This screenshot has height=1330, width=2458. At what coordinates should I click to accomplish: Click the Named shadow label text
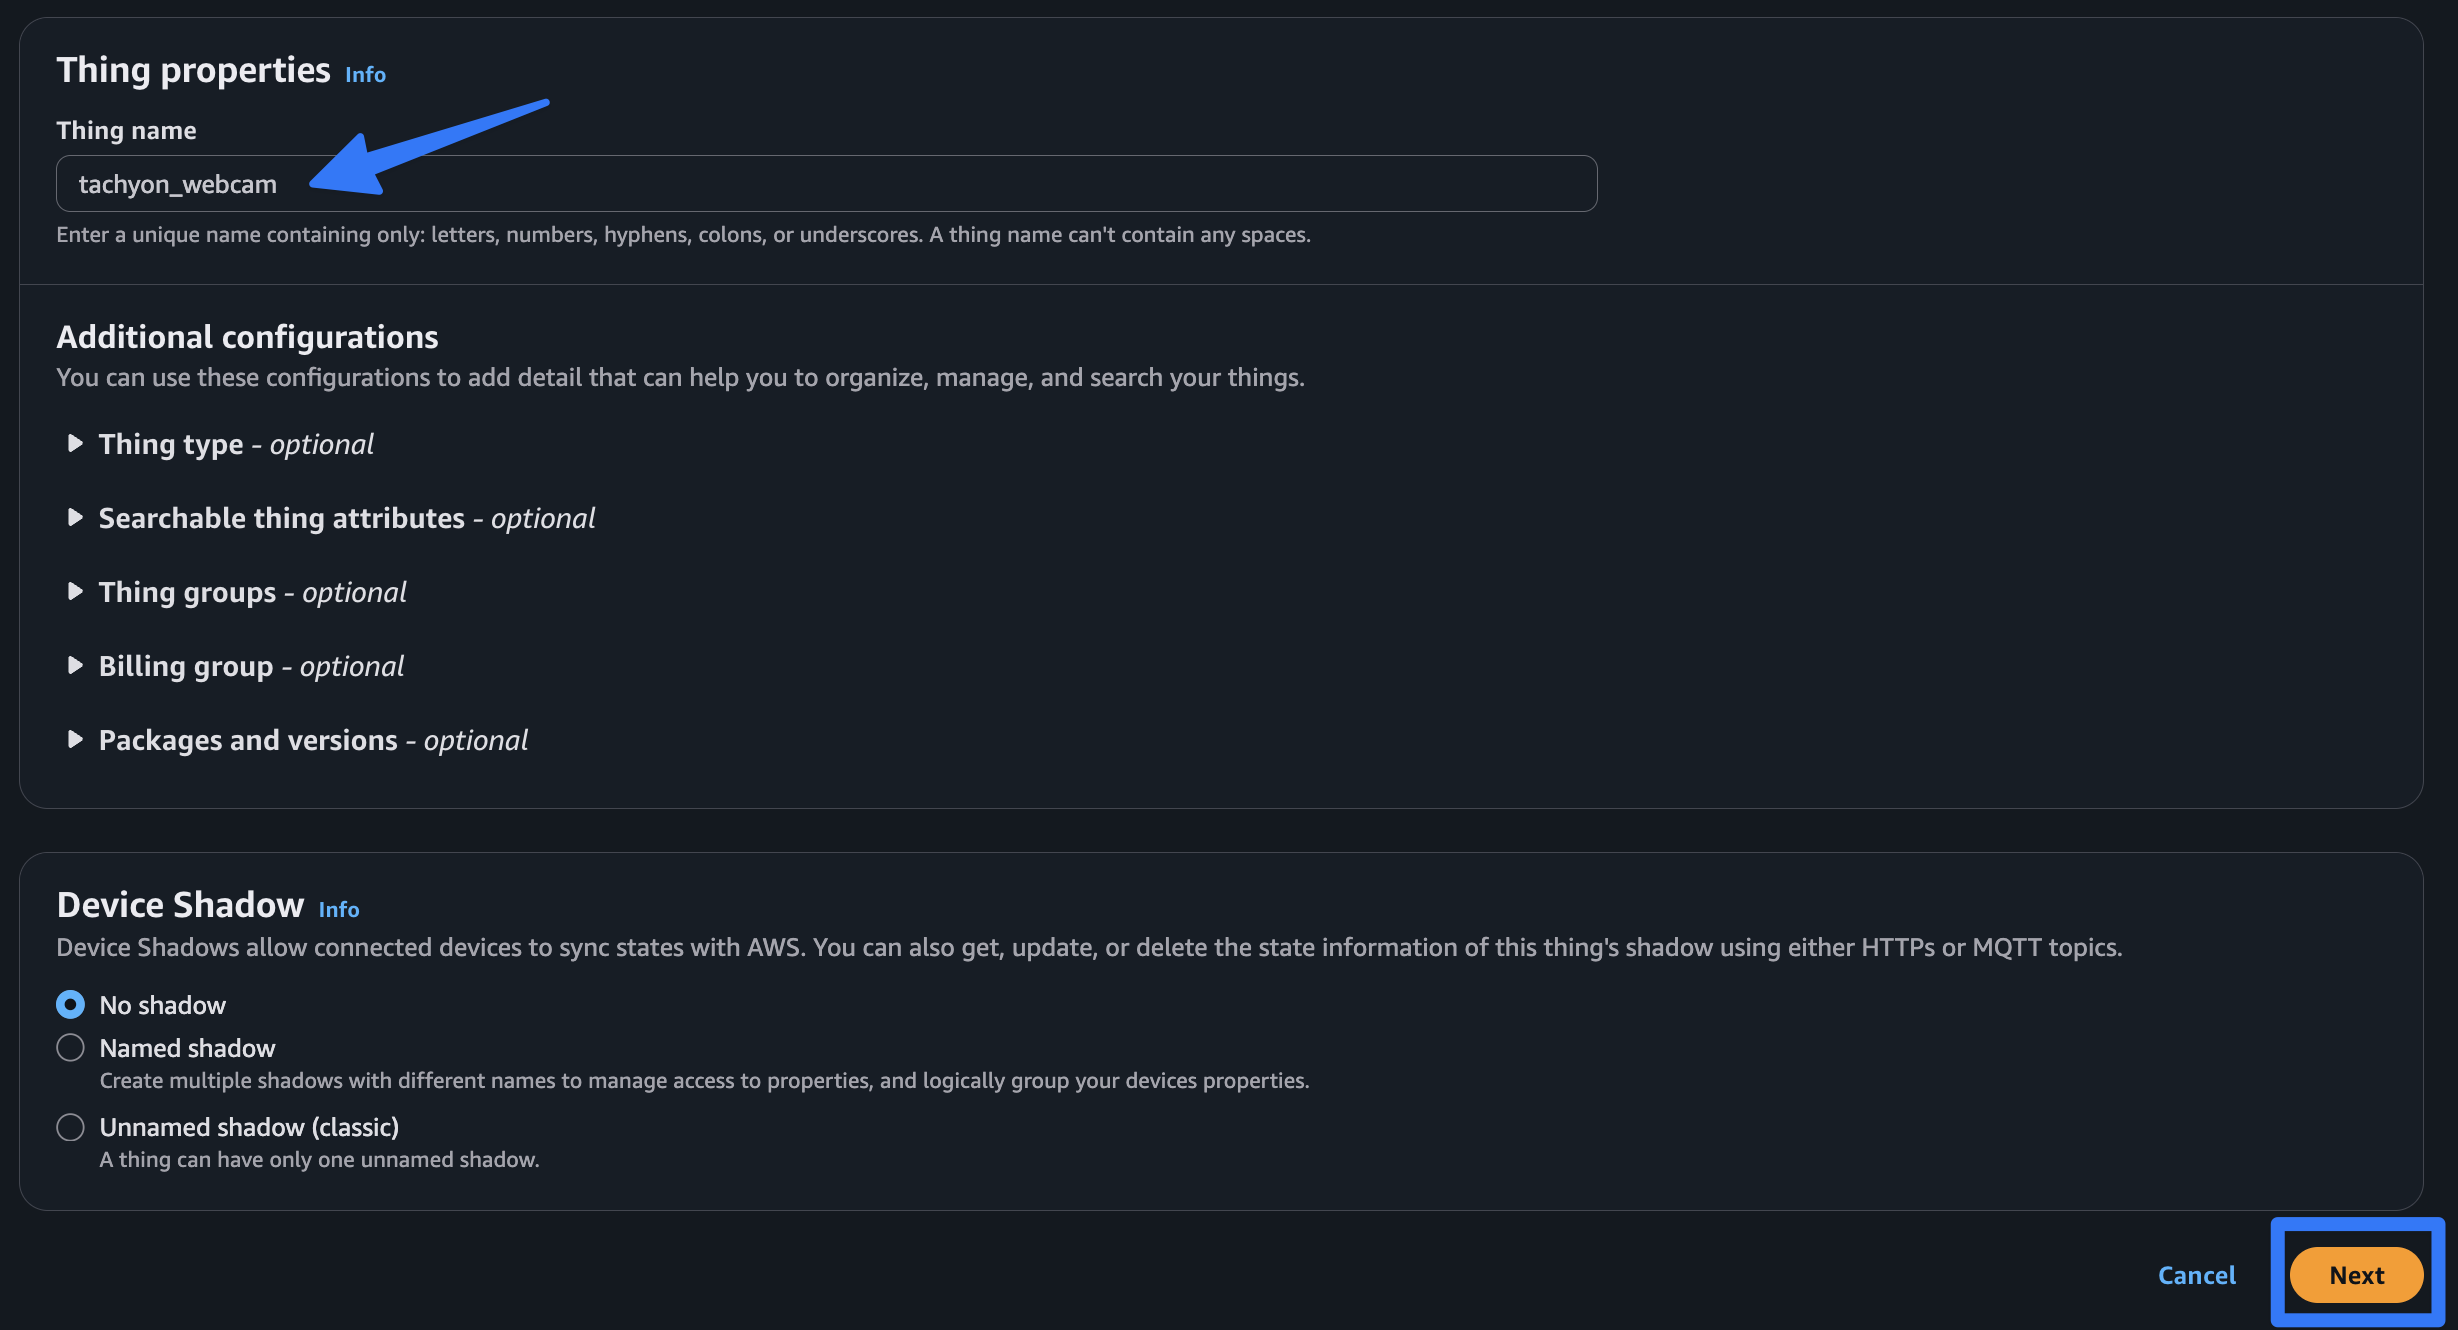click(x=187, y=1048)
